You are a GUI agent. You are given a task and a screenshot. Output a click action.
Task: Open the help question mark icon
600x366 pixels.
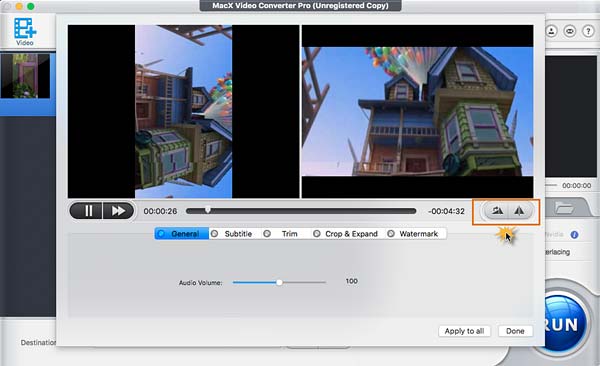588,31
